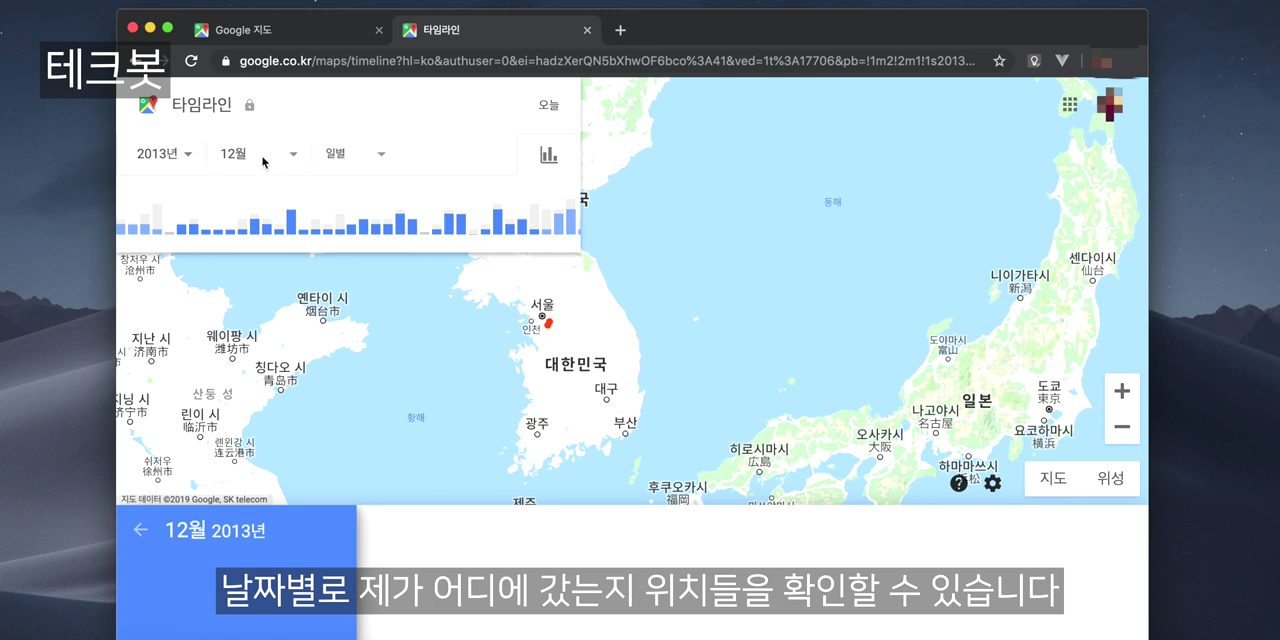Switch map to 지도 view
The image size is (1280, 640).
[x=1053, y=478]
